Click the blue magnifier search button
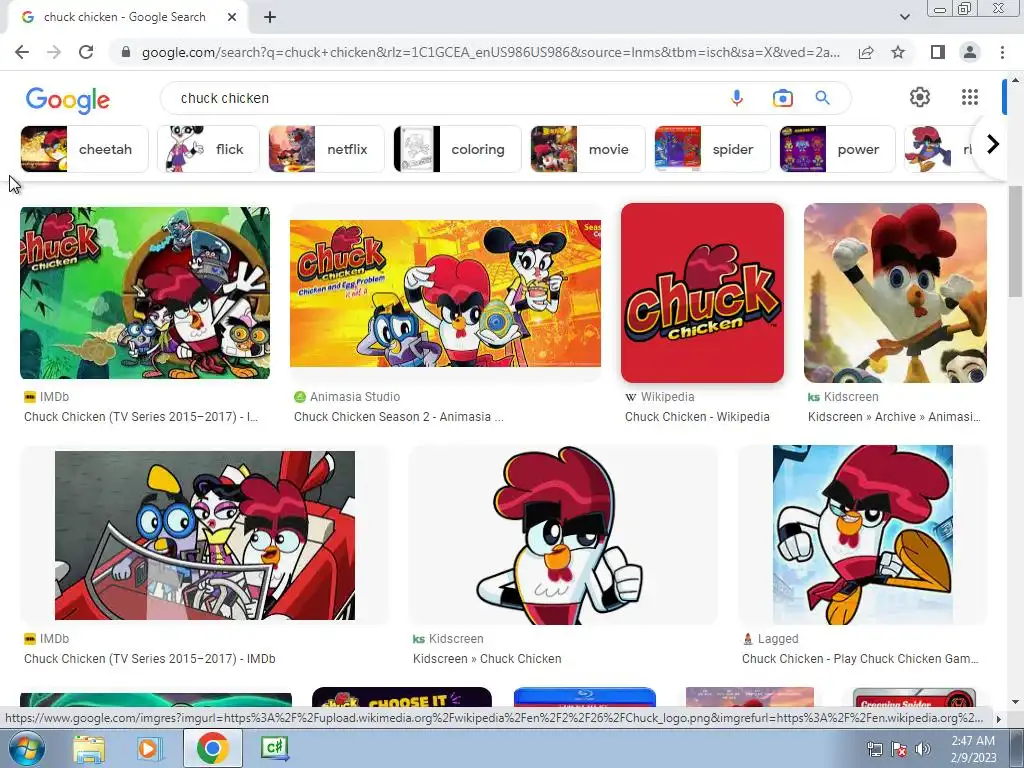 tap(822, 98)
